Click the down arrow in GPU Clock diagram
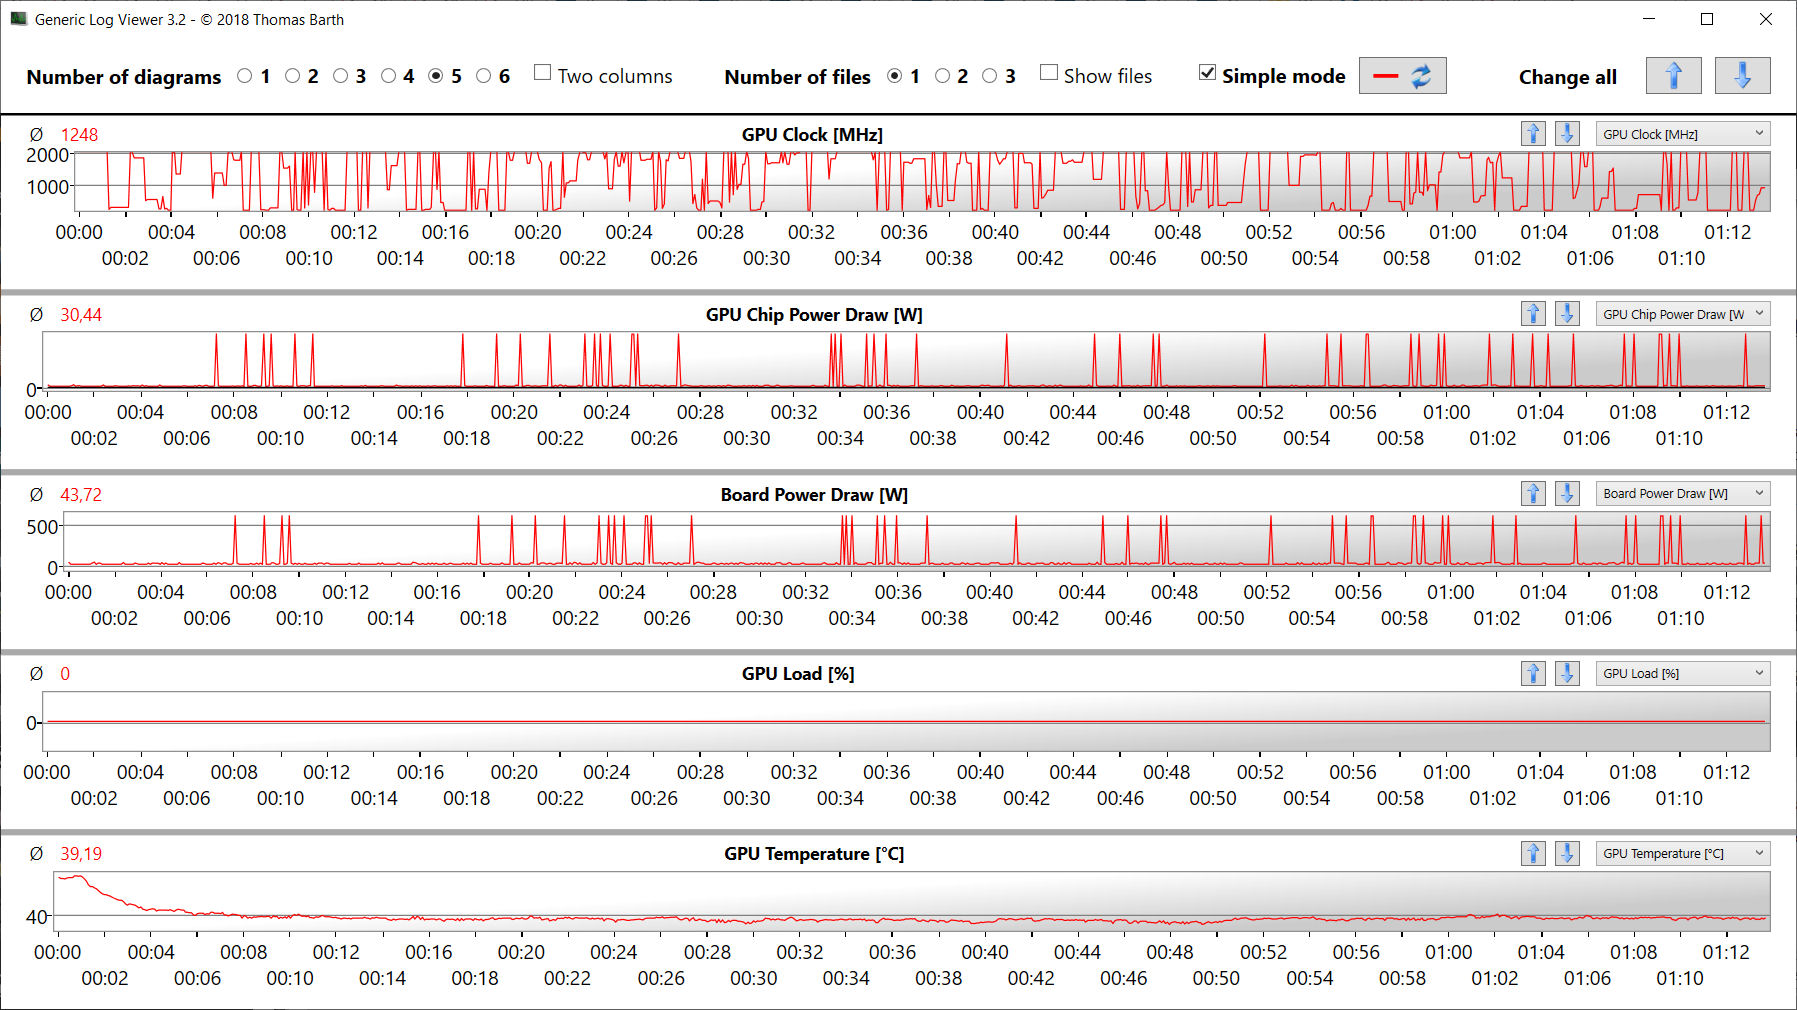 1567,134
